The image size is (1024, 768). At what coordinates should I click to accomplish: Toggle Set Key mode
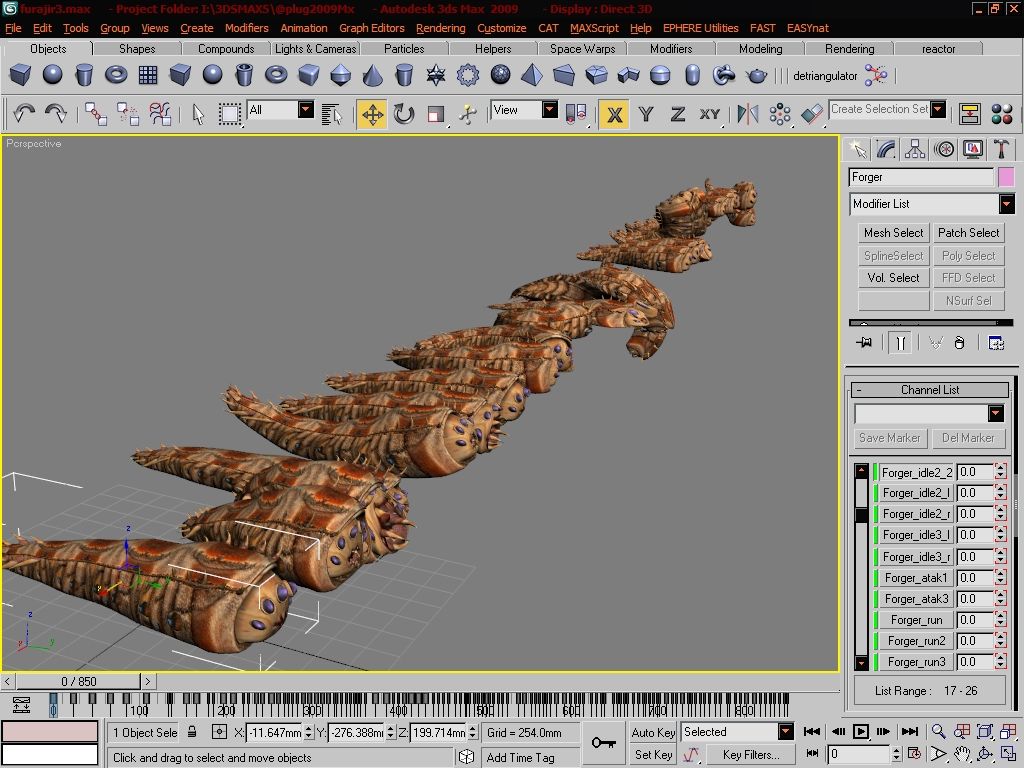coord(653,754)
